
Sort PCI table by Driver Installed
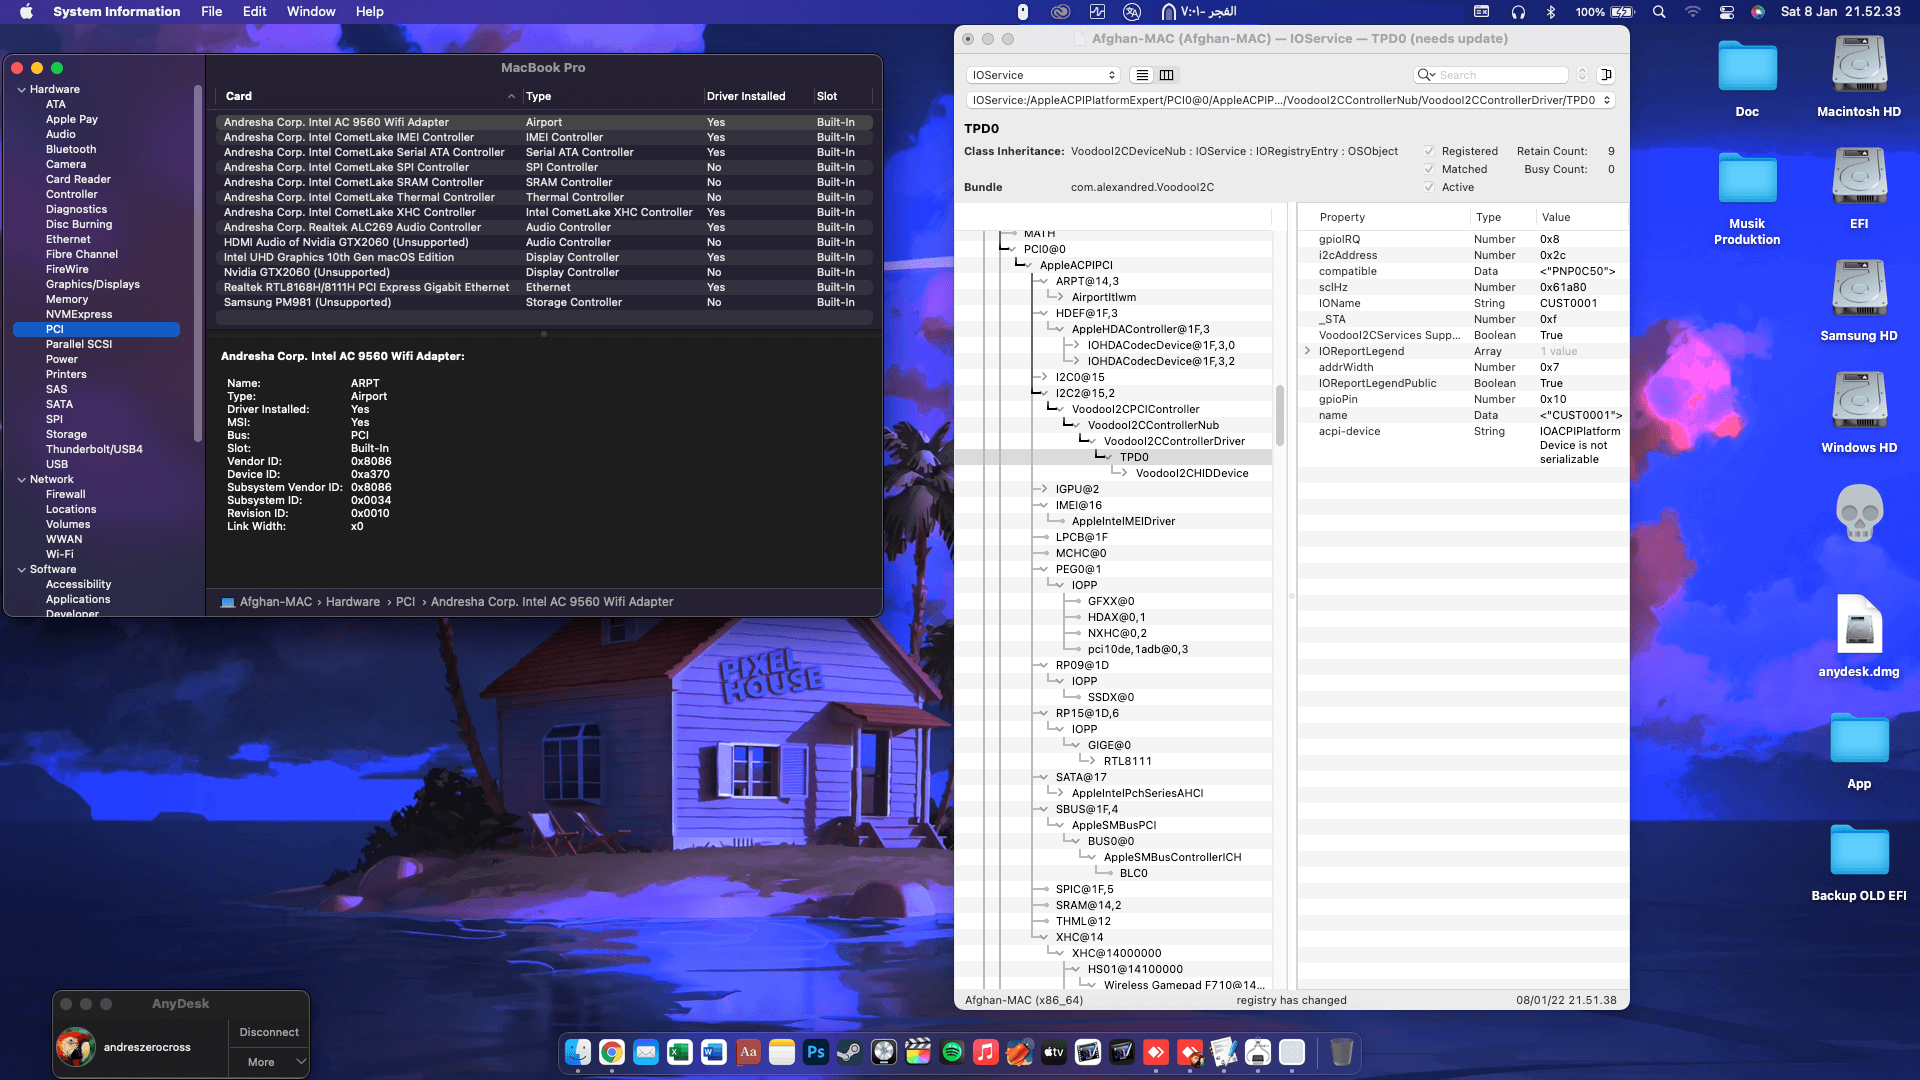pos(756,96)
